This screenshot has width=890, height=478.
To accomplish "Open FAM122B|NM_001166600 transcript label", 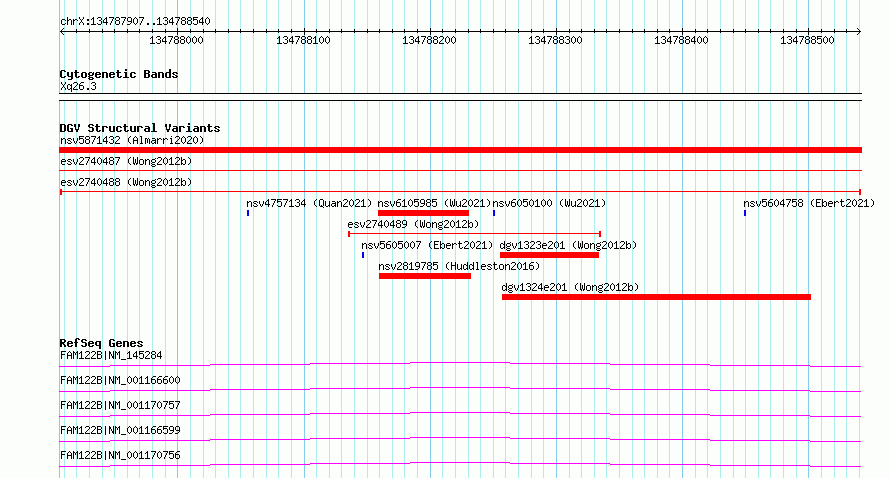I will click(120, 380).
